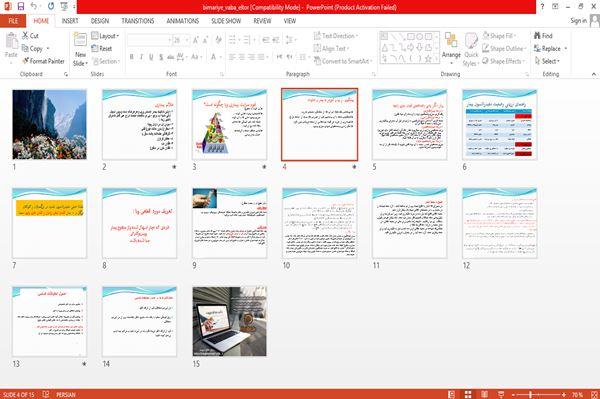Select slide 9 thumbnail

(x=230, y=223)
